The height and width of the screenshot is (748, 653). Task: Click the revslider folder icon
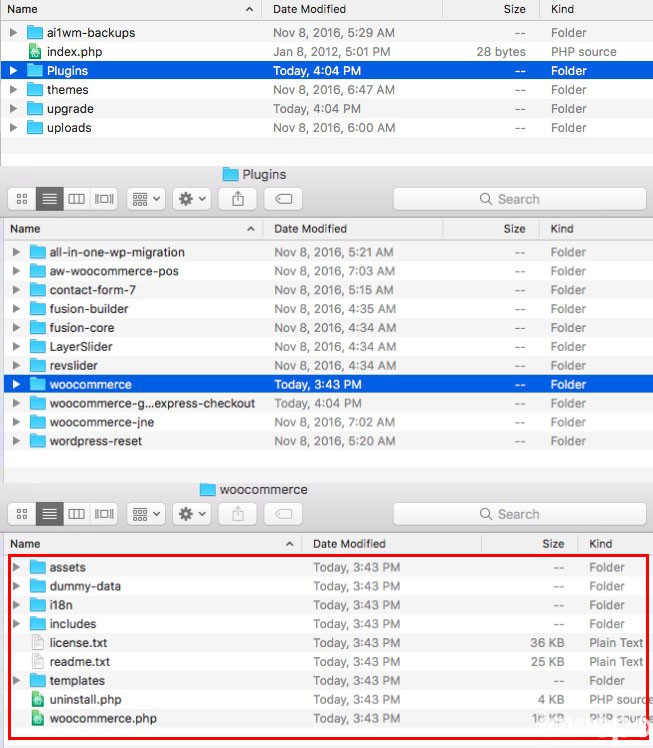coord(38,365)
